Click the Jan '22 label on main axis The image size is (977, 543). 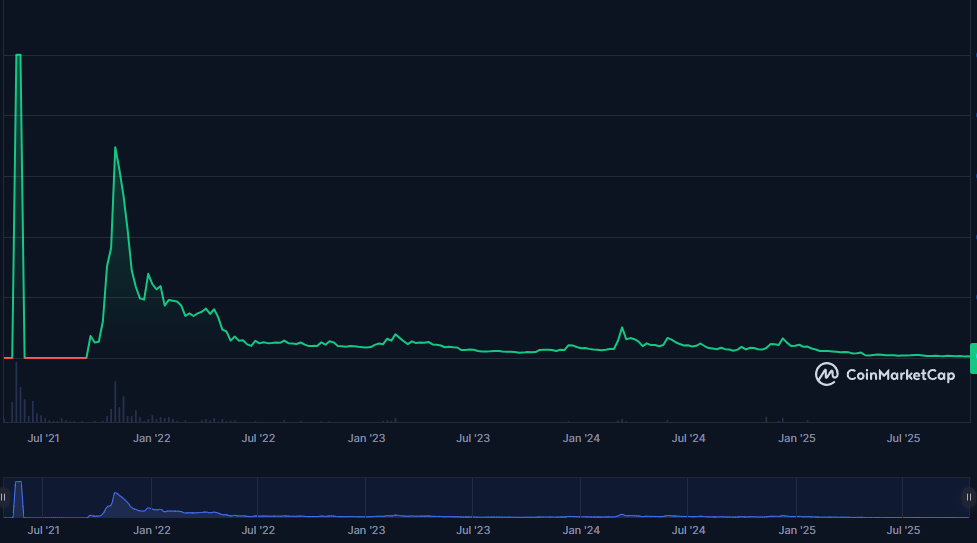point(152,438)
